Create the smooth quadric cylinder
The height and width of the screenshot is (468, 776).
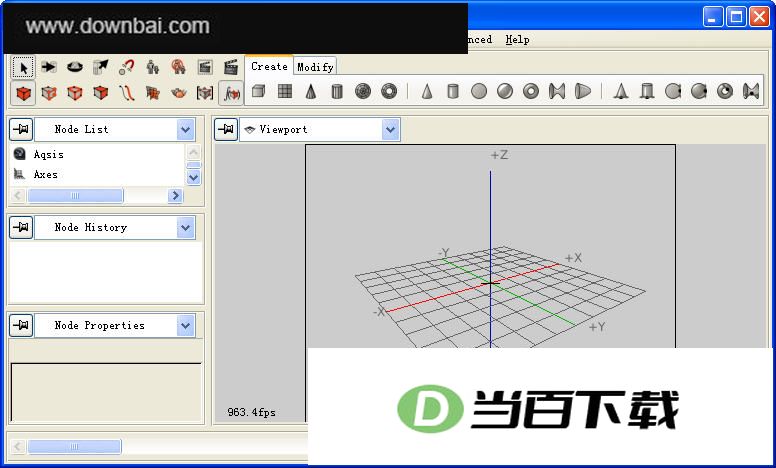[453, 91]
